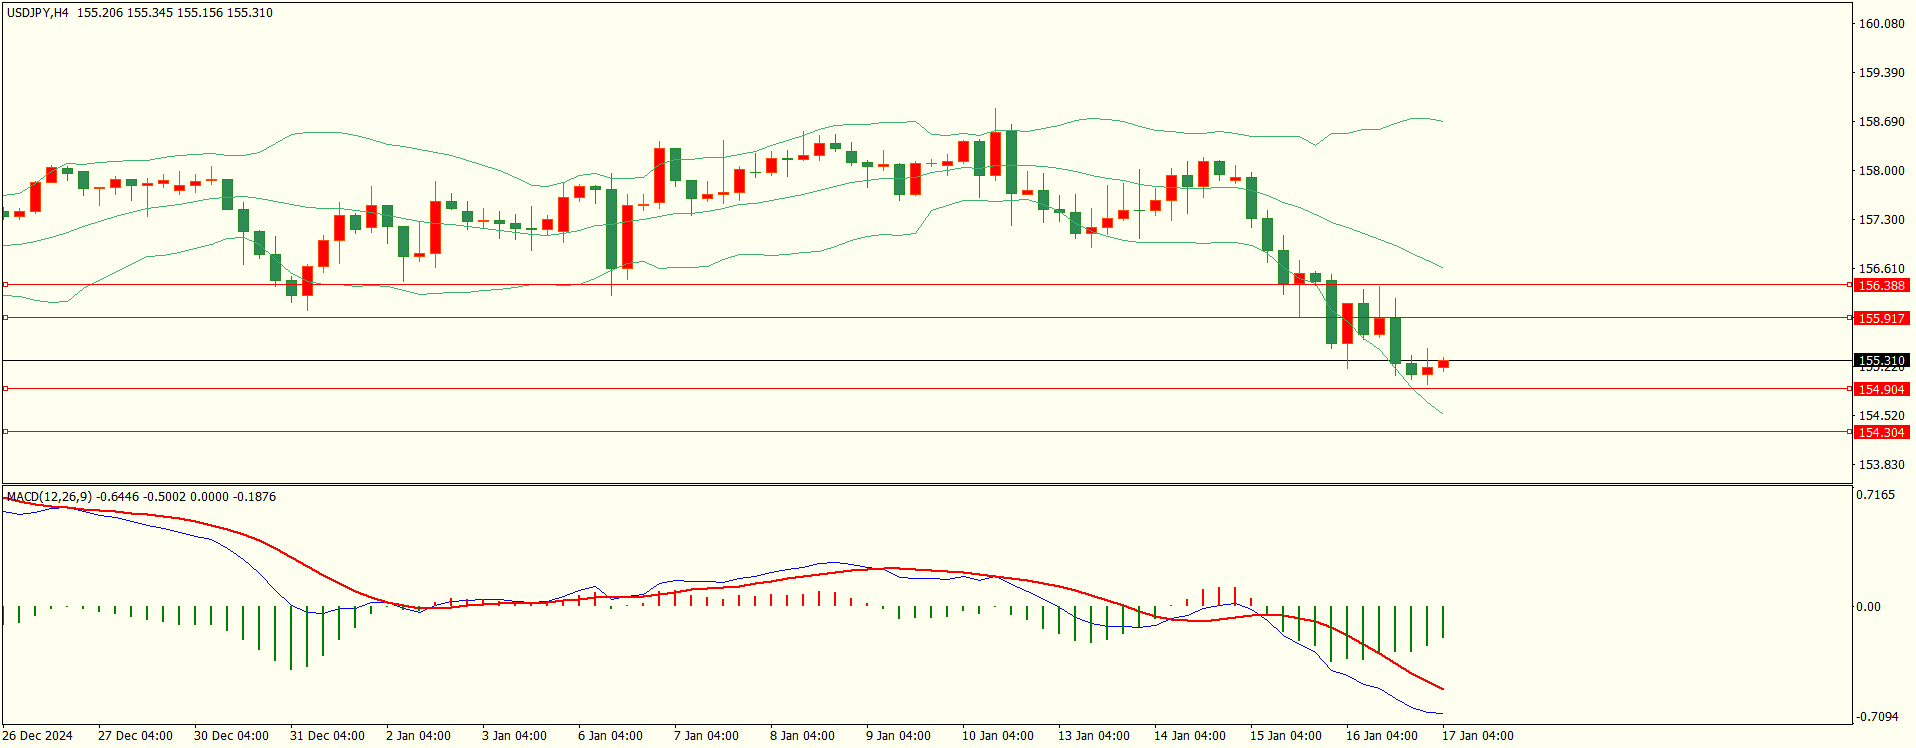
Task: Click the 26 Dec 2024 date label
Action: pos(37,736)
